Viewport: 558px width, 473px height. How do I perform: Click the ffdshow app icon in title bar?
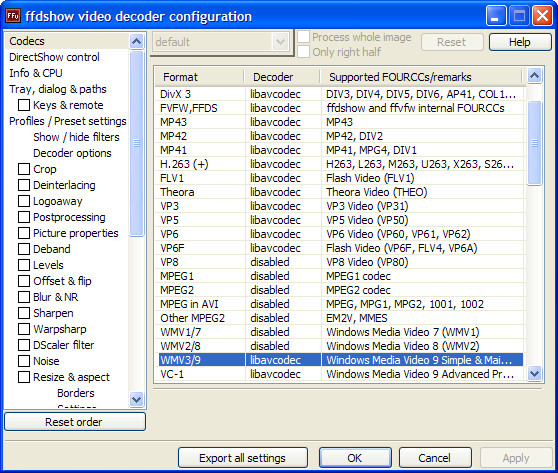coord(13,16)
